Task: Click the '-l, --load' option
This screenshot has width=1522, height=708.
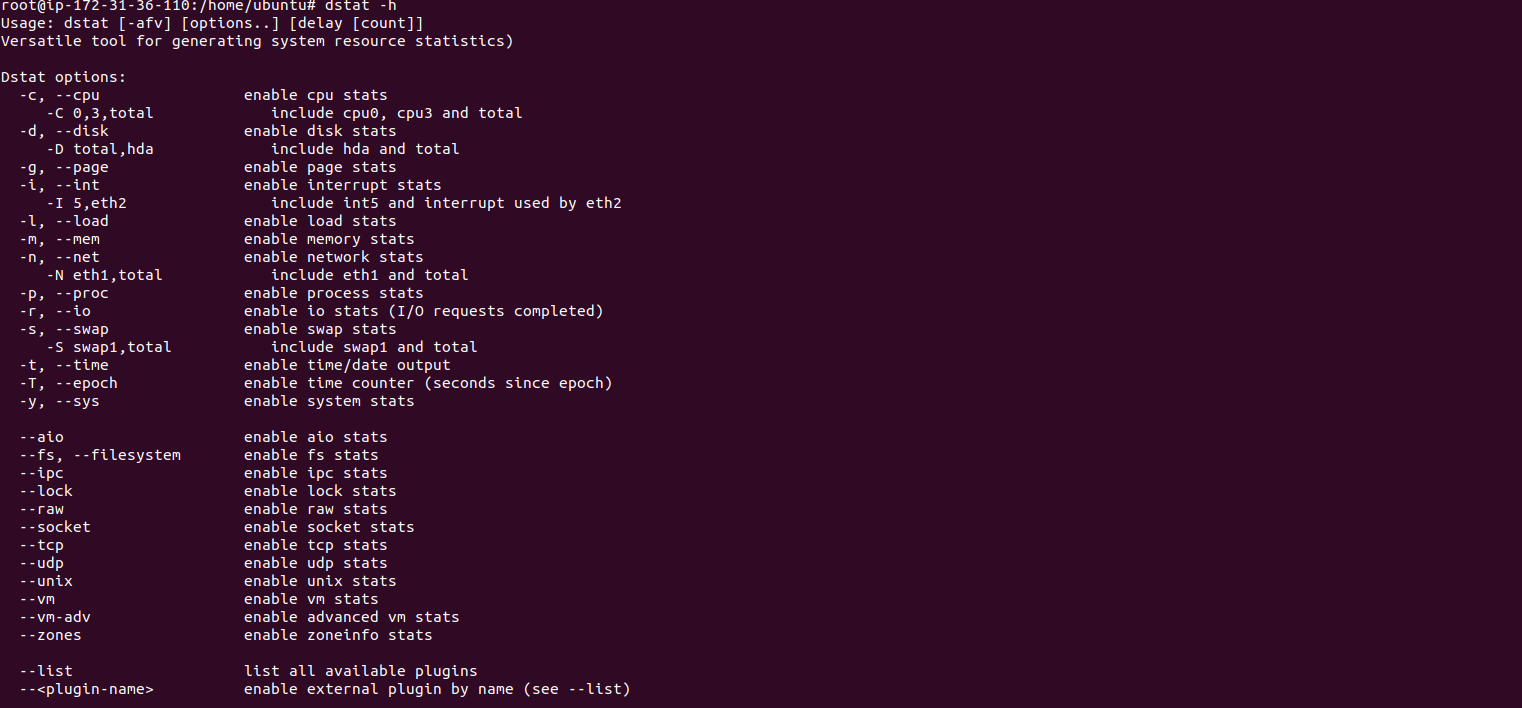Action: click(64, 221)
